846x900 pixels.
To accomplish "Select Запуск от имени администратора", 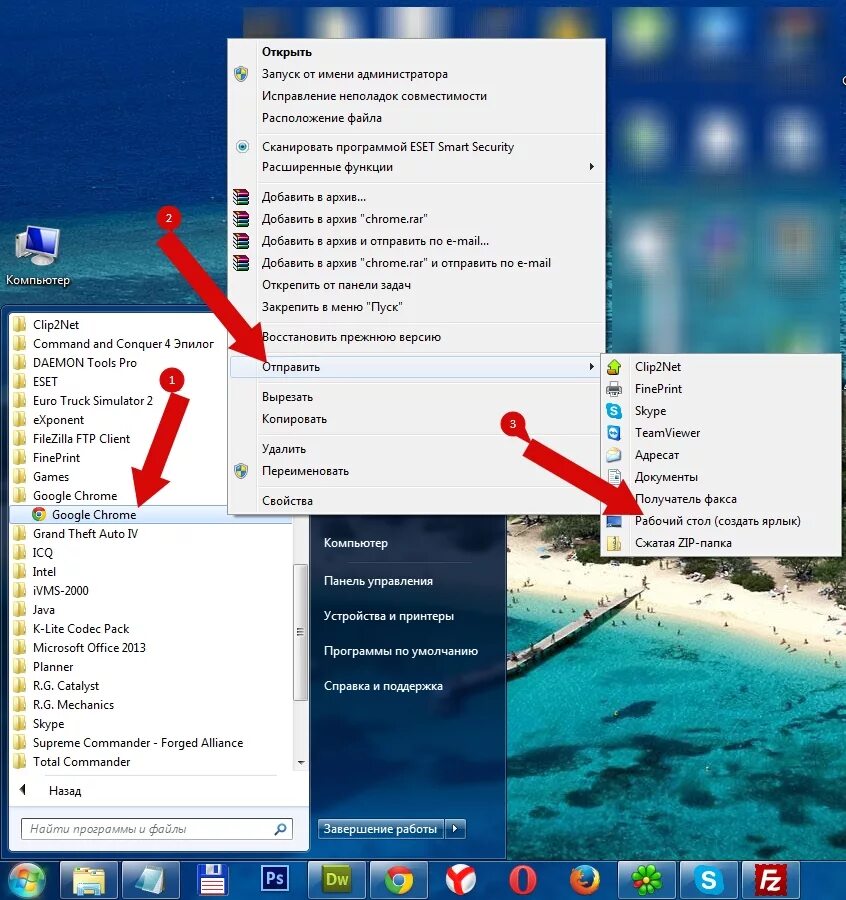I will [355, 74].
